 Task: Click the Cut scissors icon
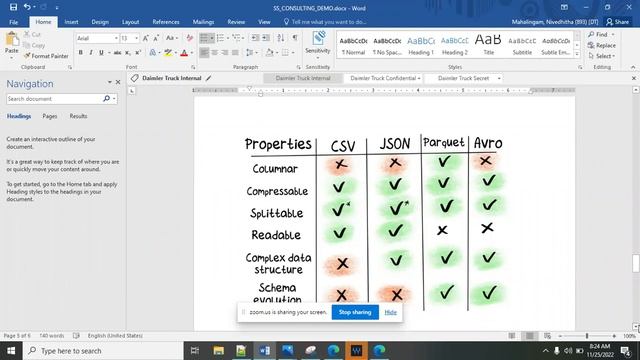pos(32,34)
